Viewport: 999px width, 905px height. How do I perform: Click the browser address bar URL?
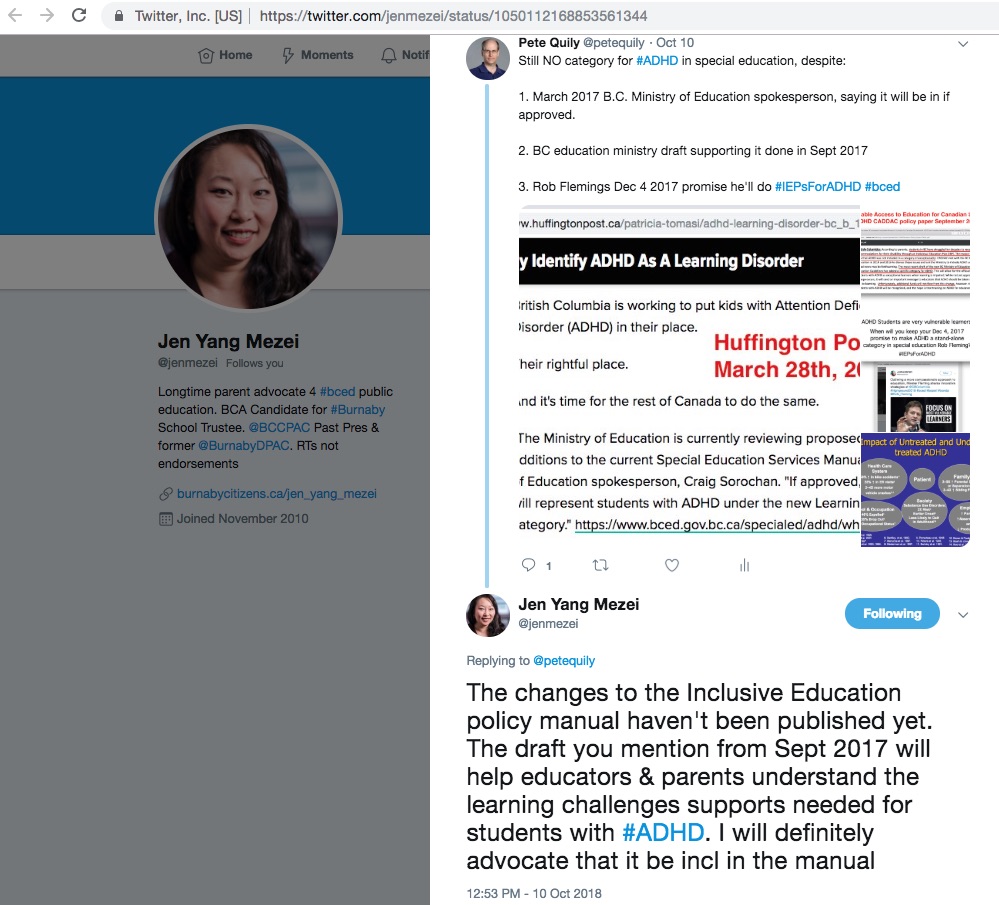[453, 16]
